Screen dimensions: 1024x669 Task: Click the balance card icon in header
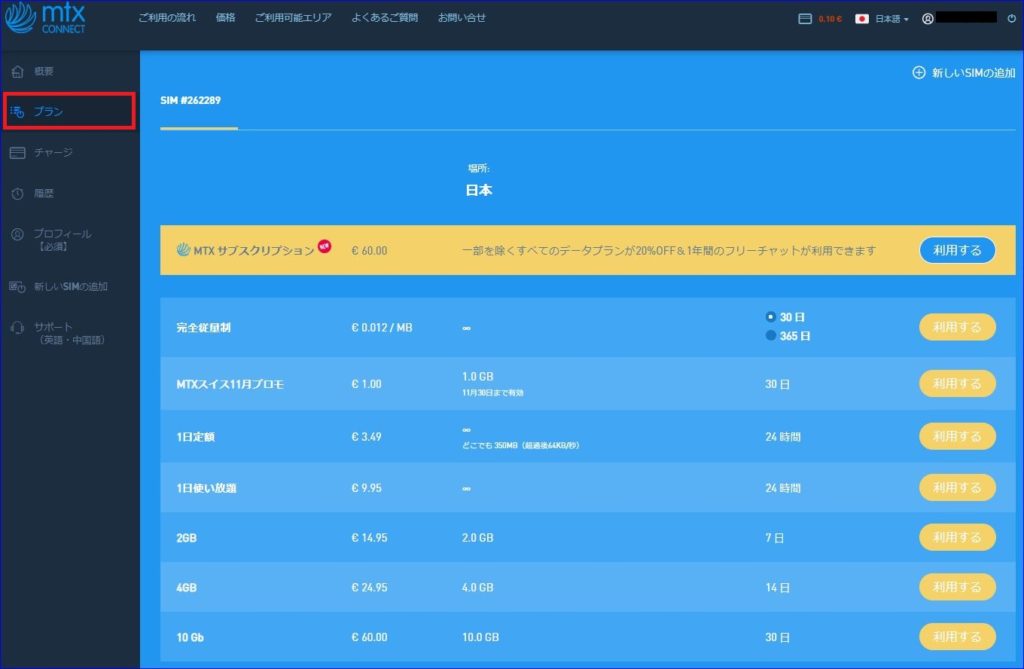click(805, 19)
